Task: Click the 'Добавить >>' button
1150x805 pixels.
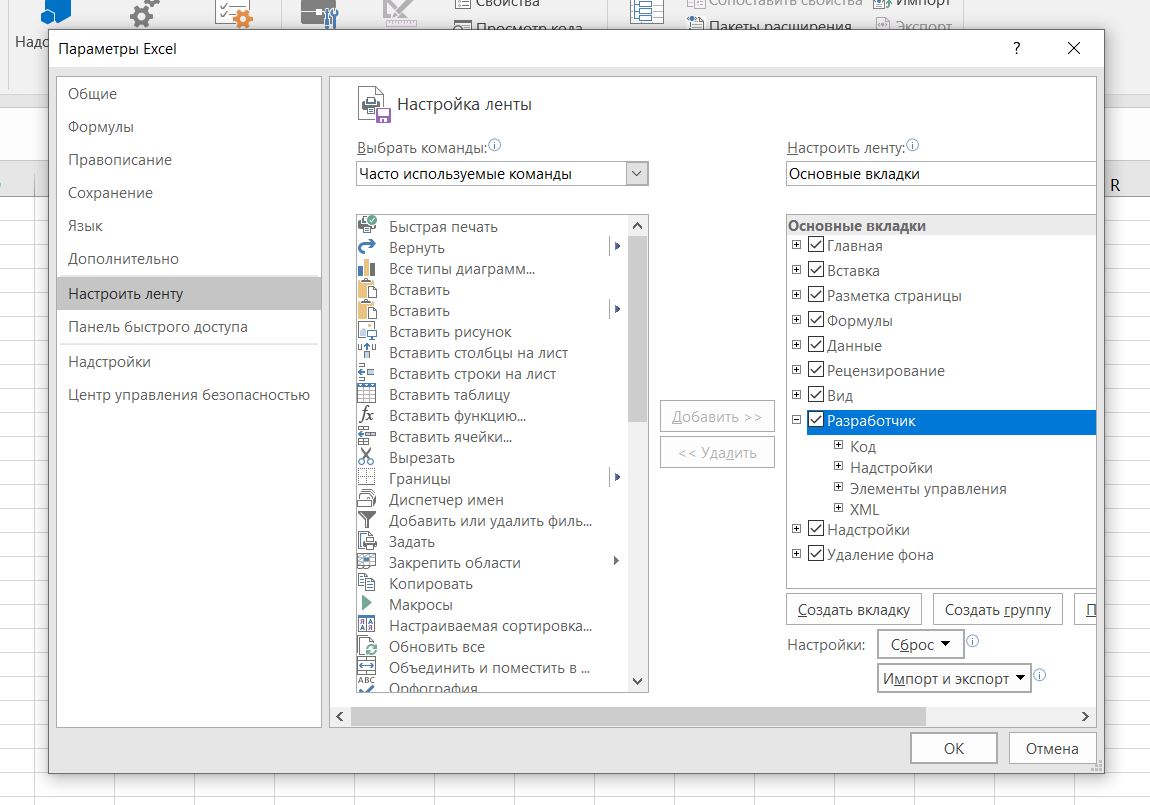Action: click(x=717, y=416)
